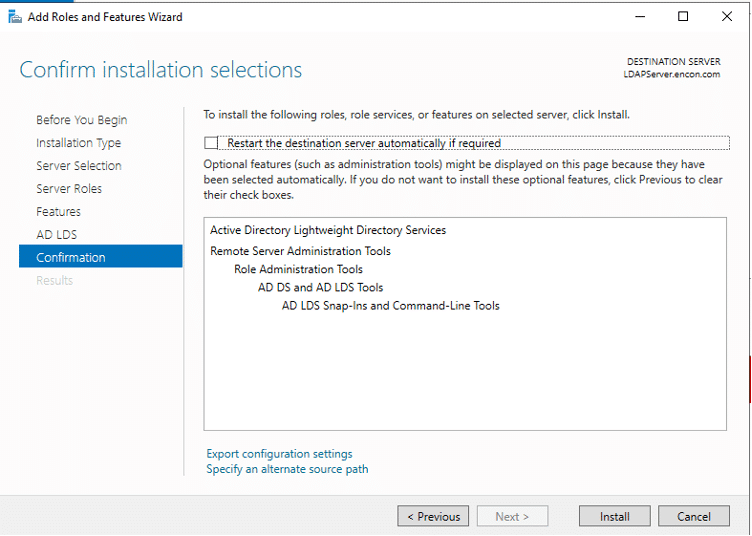Open the Features step in sidebar
The height and width of the screenshot is (536, 752).
coord(58,212)
